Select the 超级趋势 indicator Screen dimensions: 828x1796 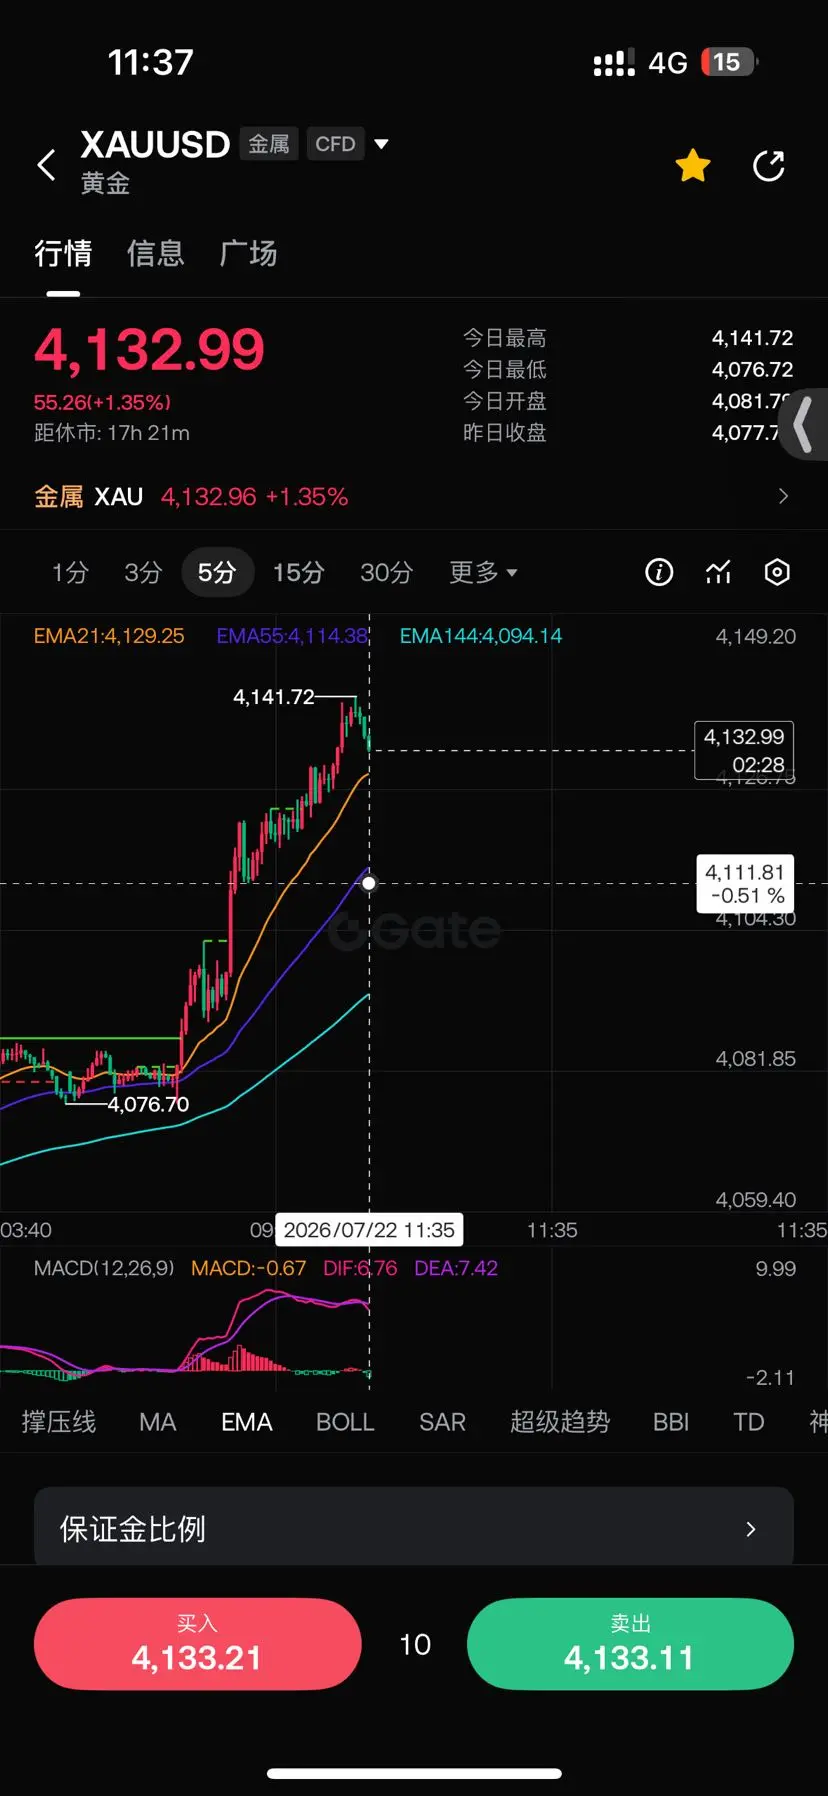tap(560, 1422)
